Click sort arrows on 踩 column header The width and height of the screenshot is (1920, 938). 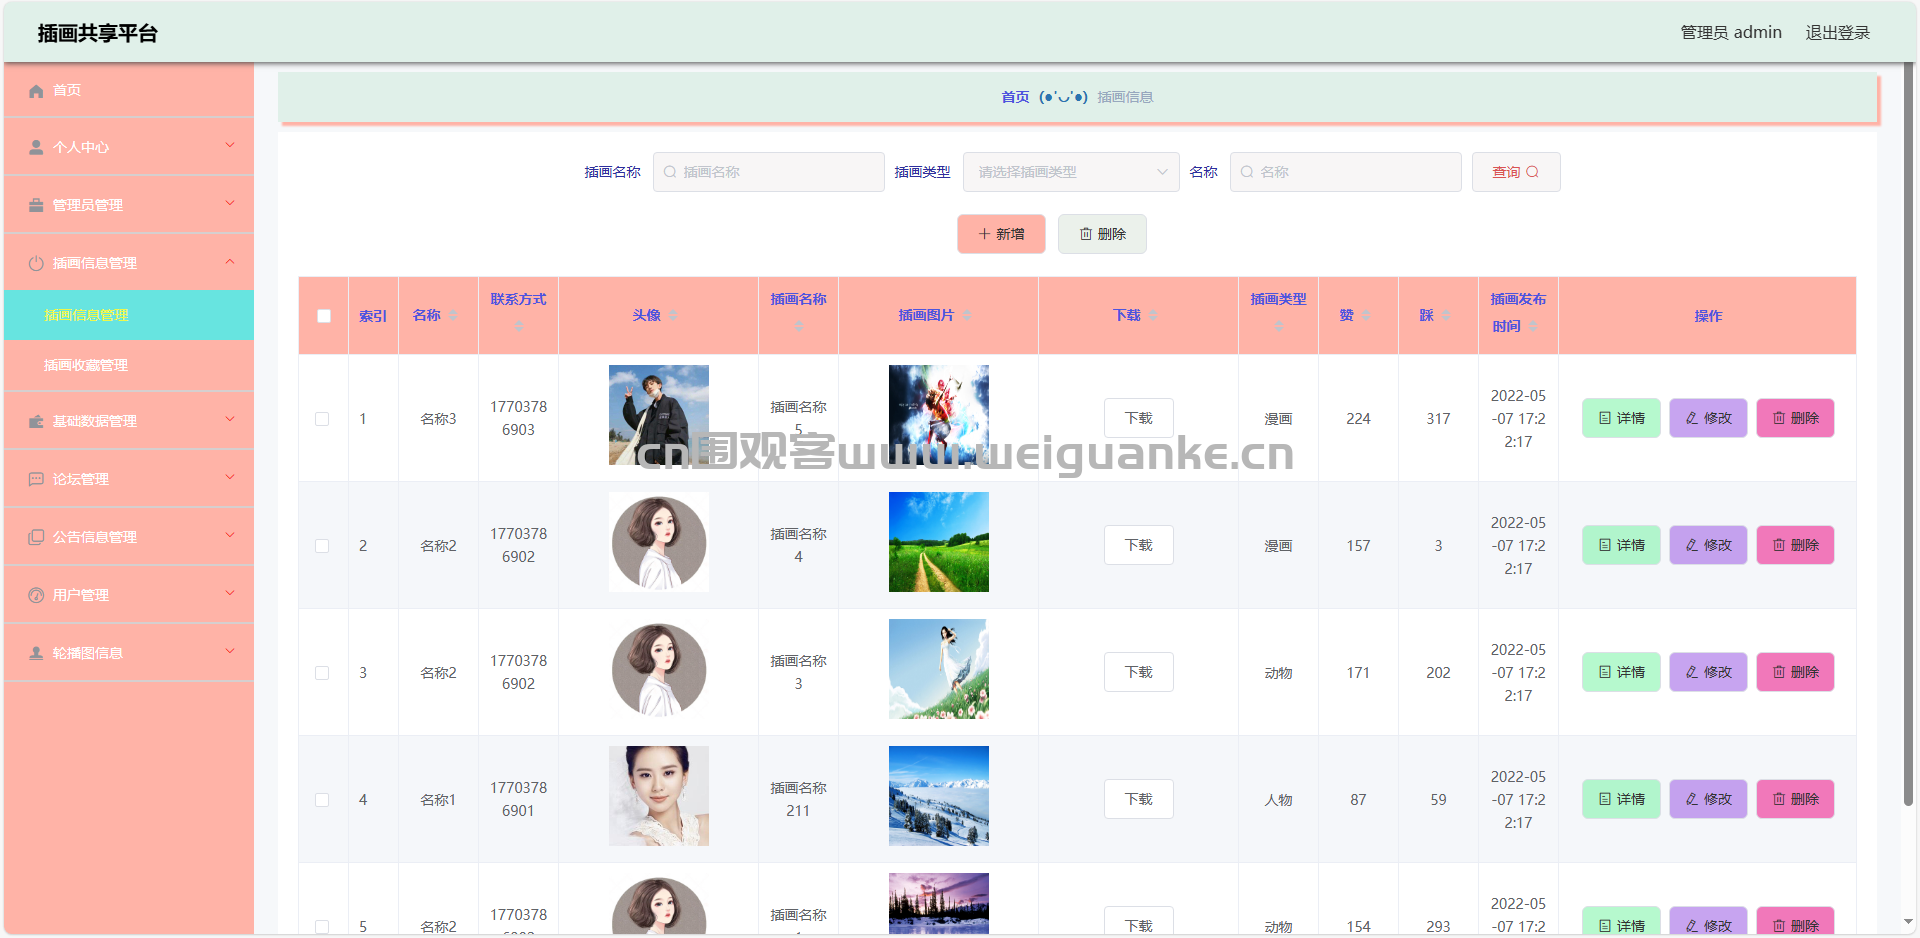click(x=1446, y=316)
